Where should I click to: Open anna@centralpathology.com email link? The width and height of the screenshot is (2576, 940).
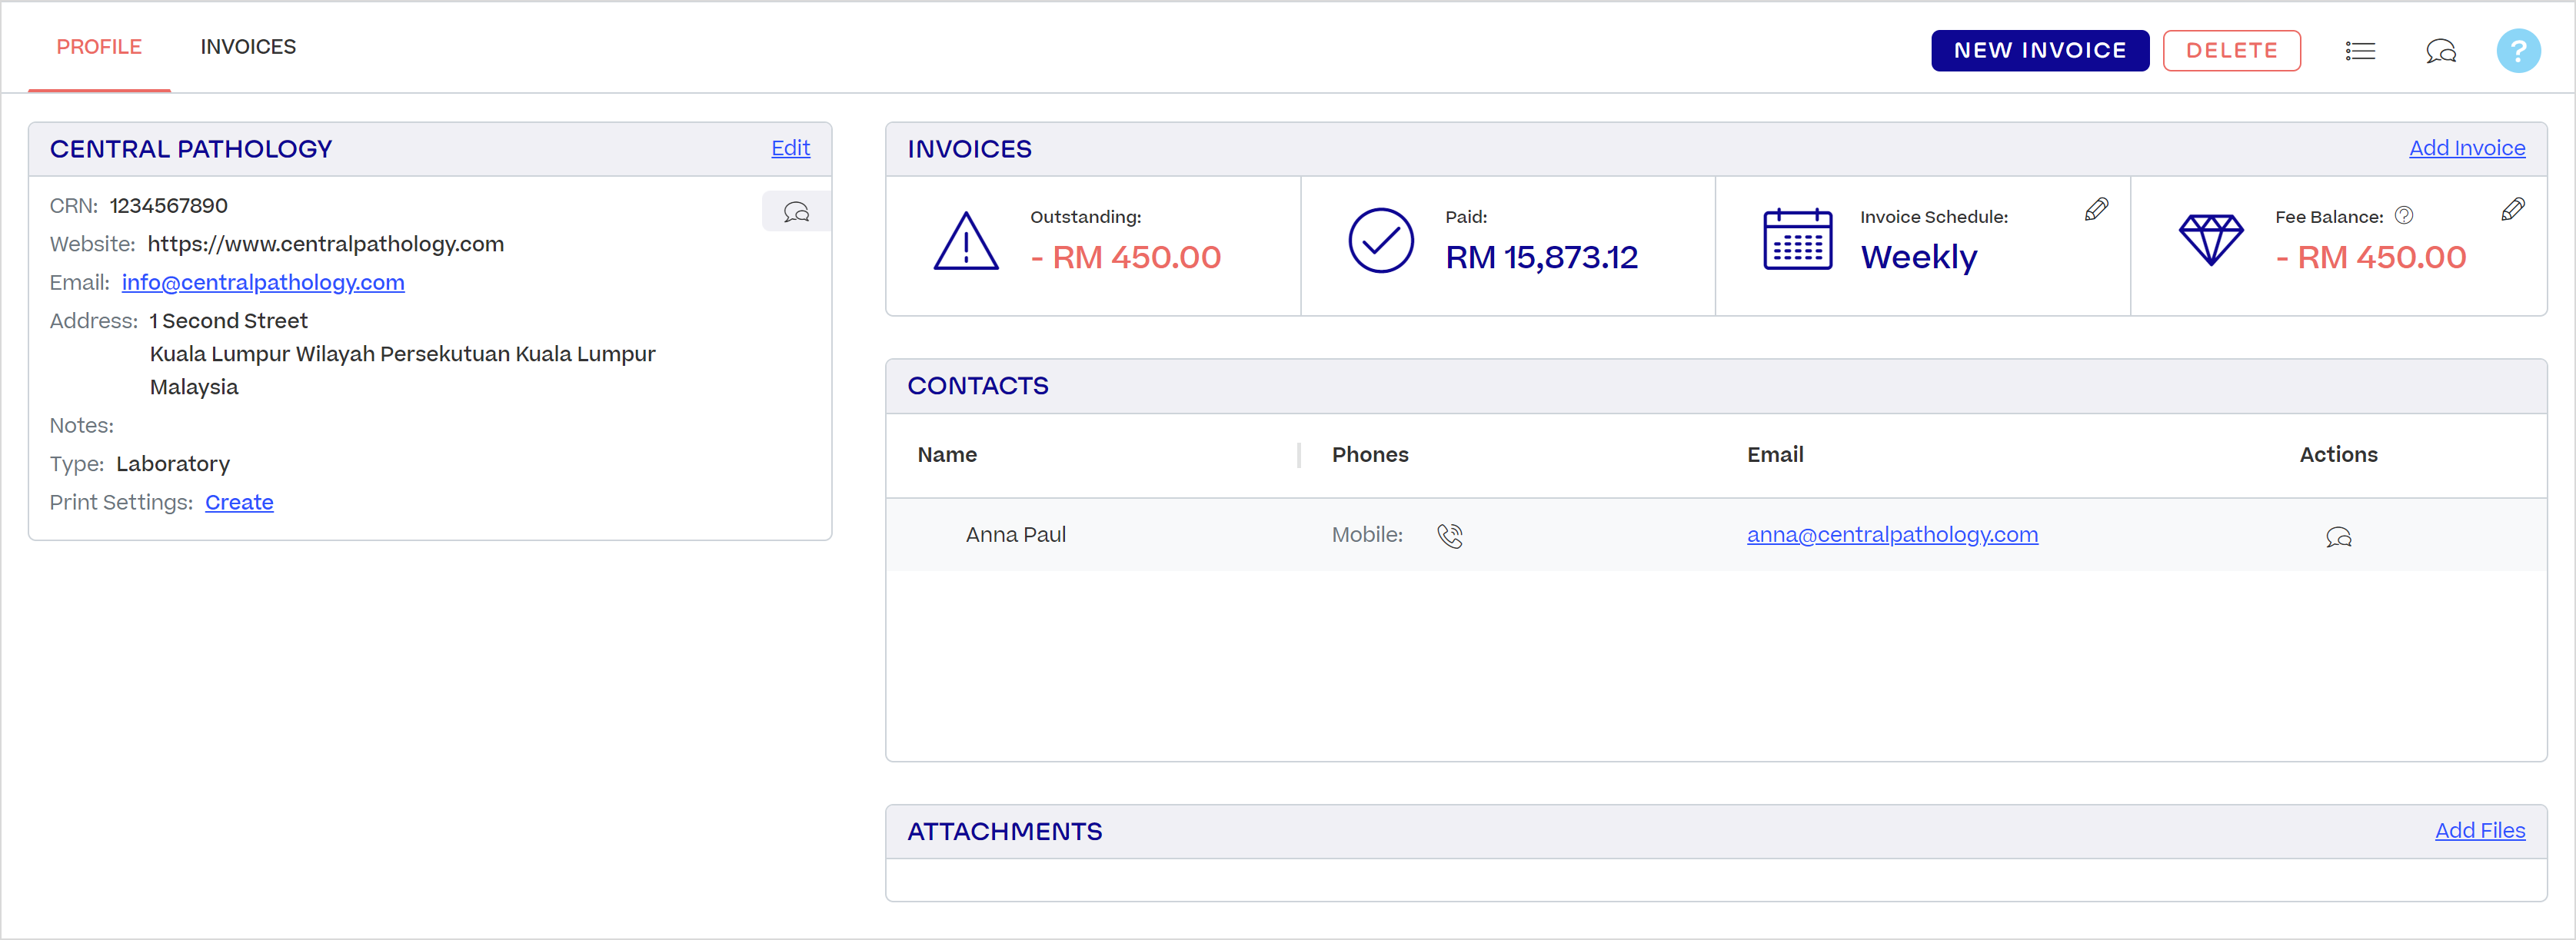(1892, 535)
